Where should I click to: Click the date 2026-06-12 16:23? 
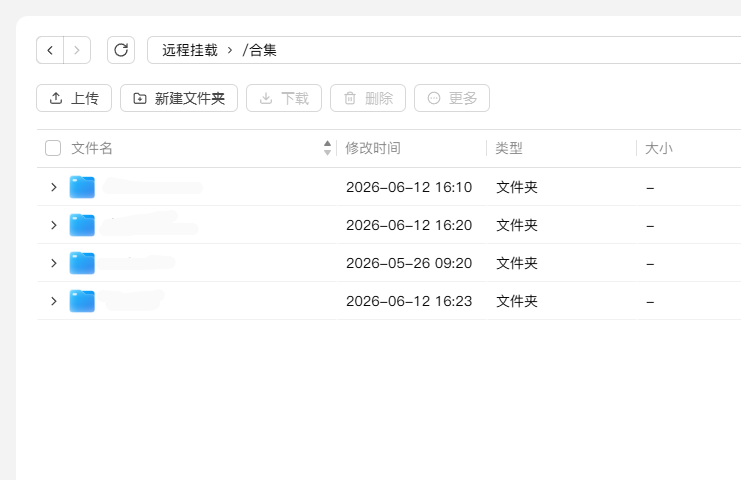409,301
